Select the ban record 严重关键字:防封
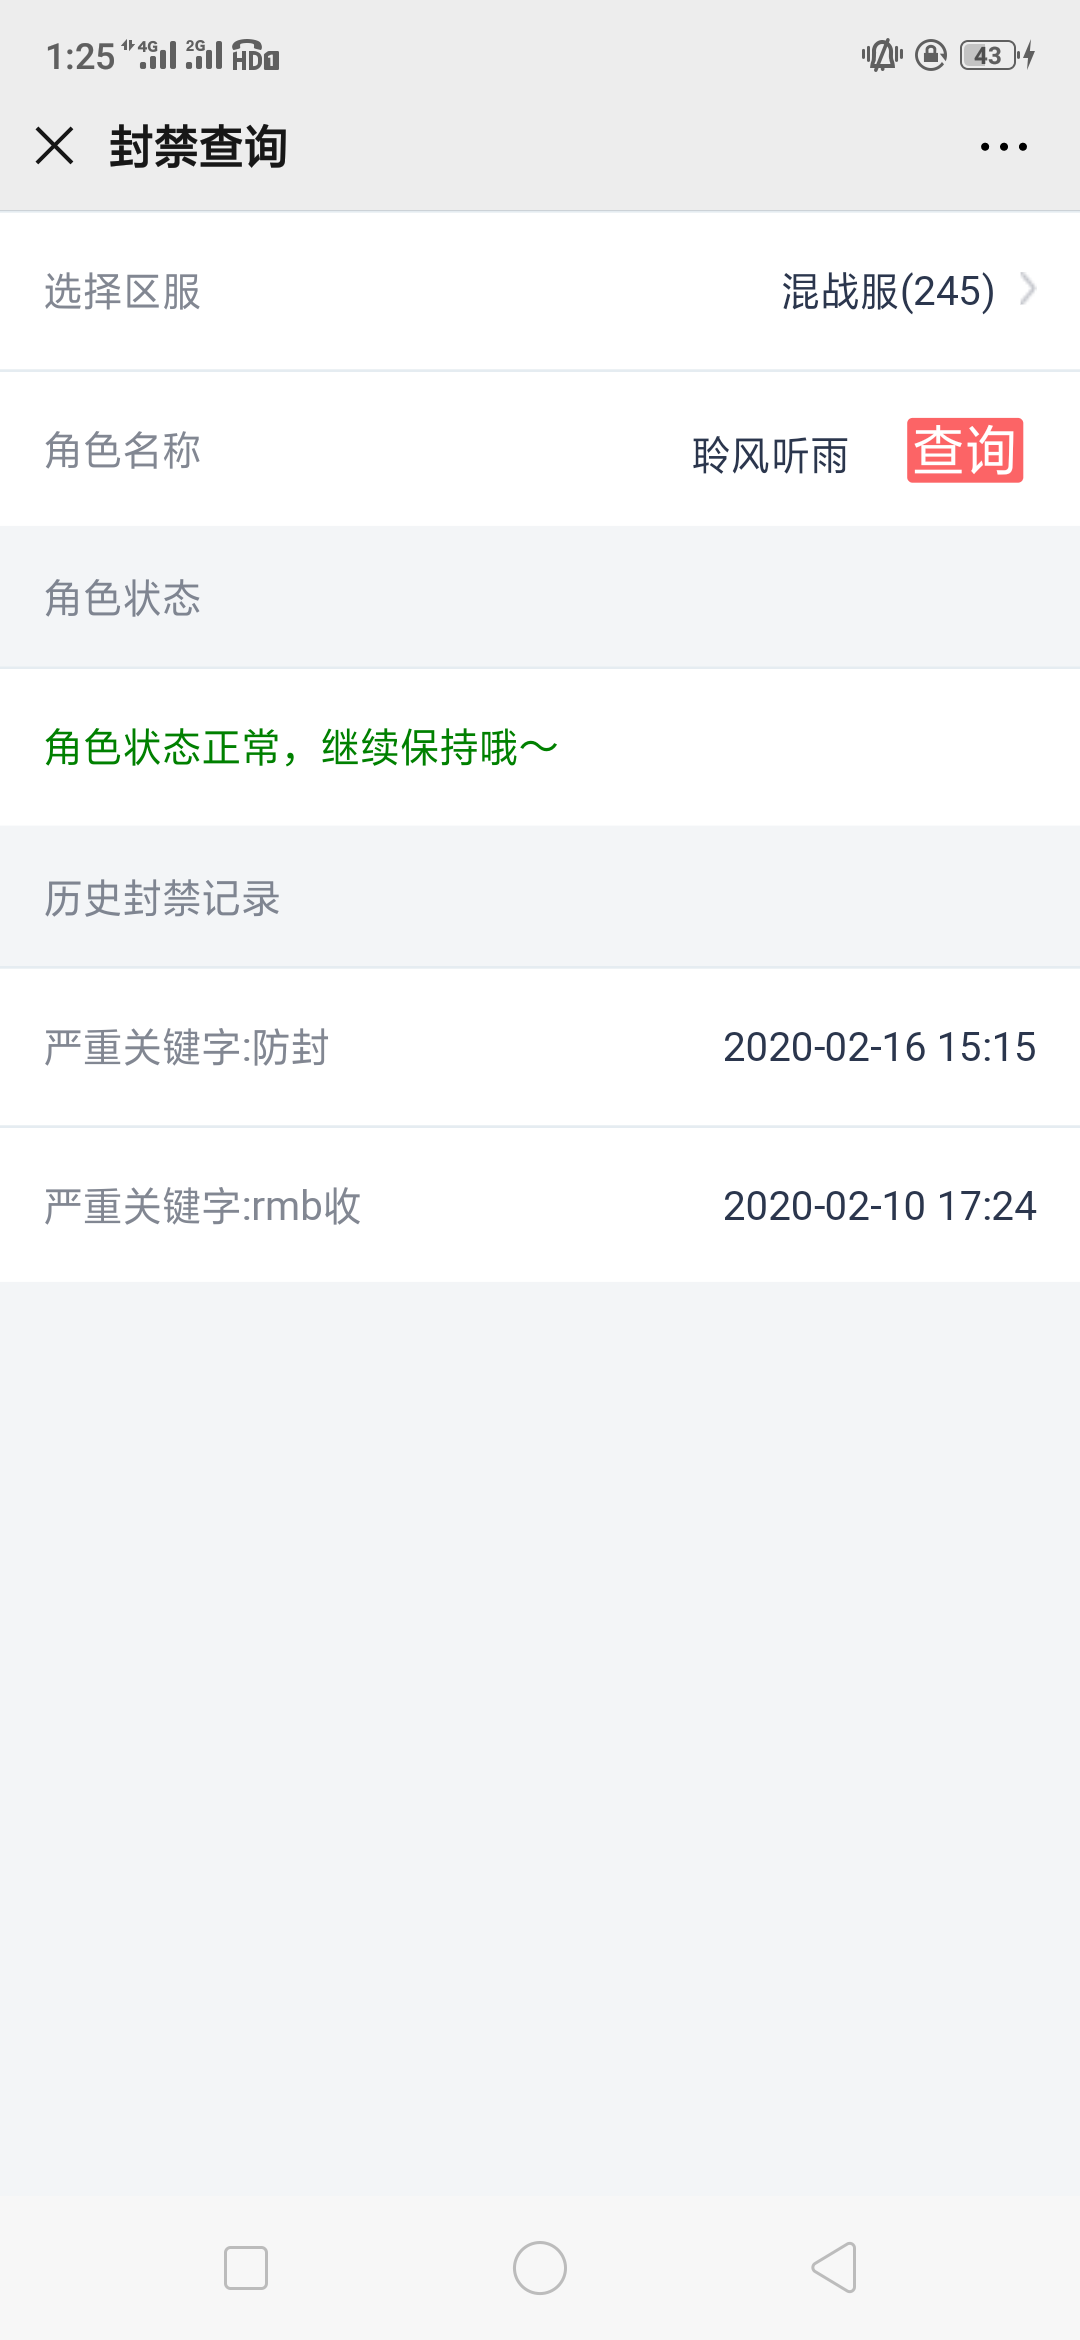This screenshot has height=2340, width=1080. coord(187,1048)
